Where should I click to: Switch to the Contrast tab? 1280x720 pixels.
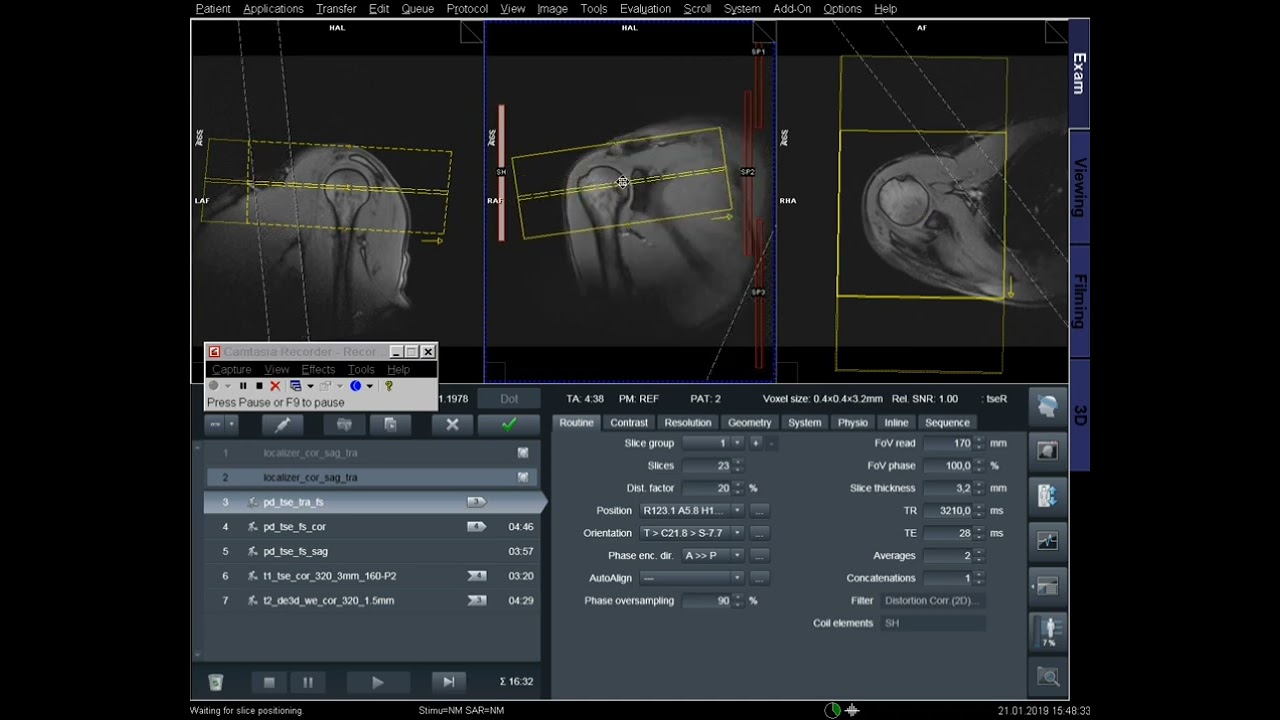629,423
